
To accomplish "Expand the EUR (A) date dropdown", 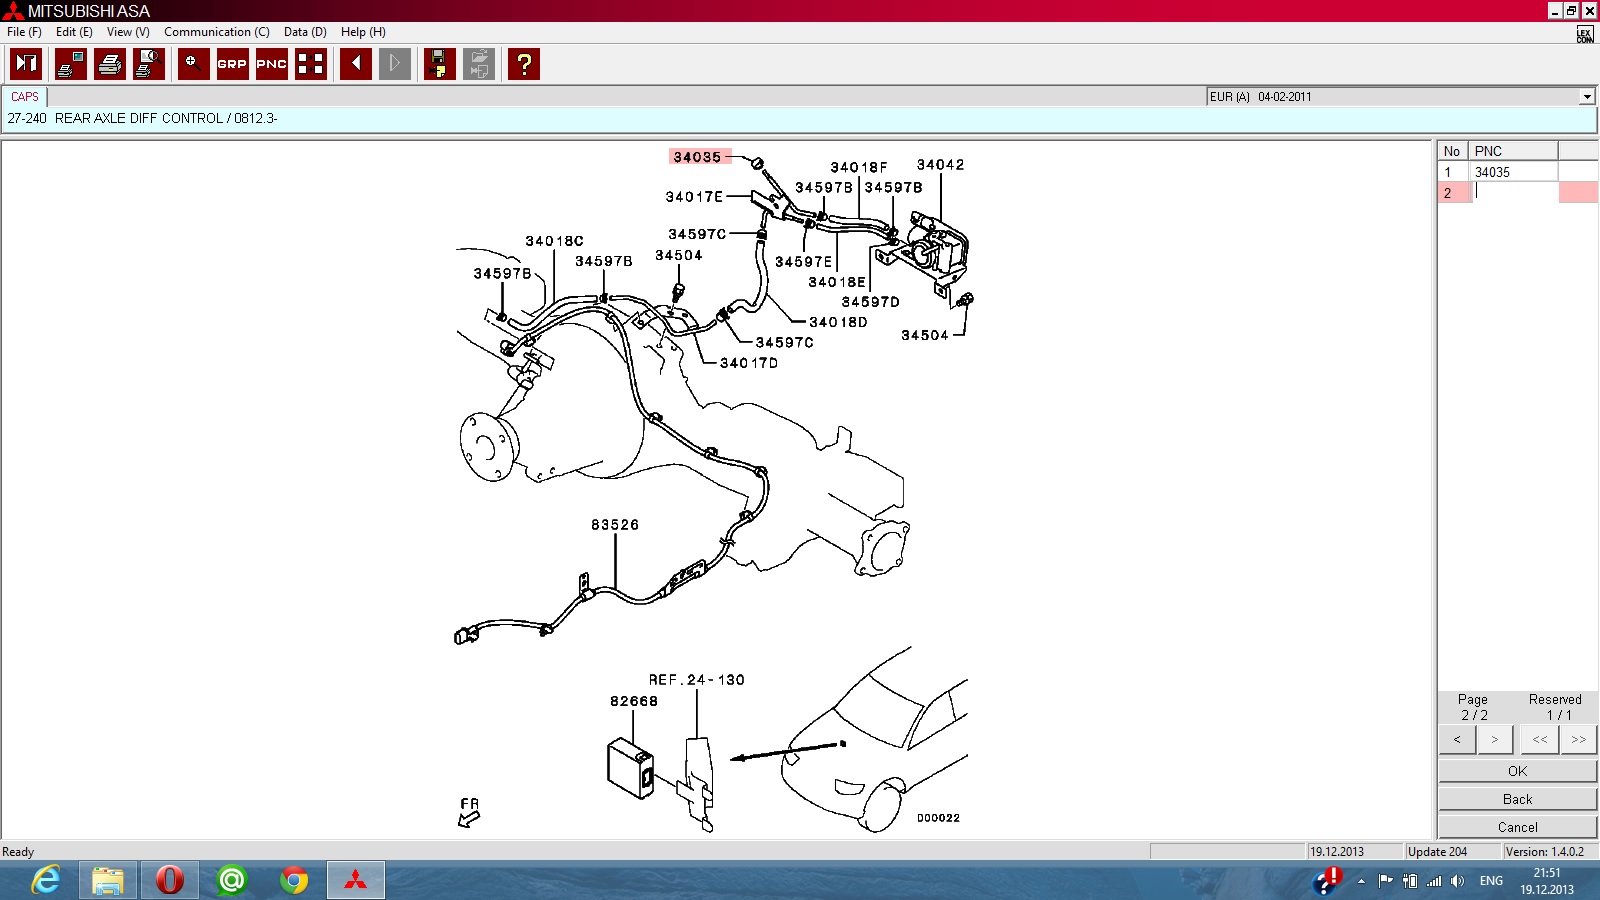I will tap(1586, 97).
